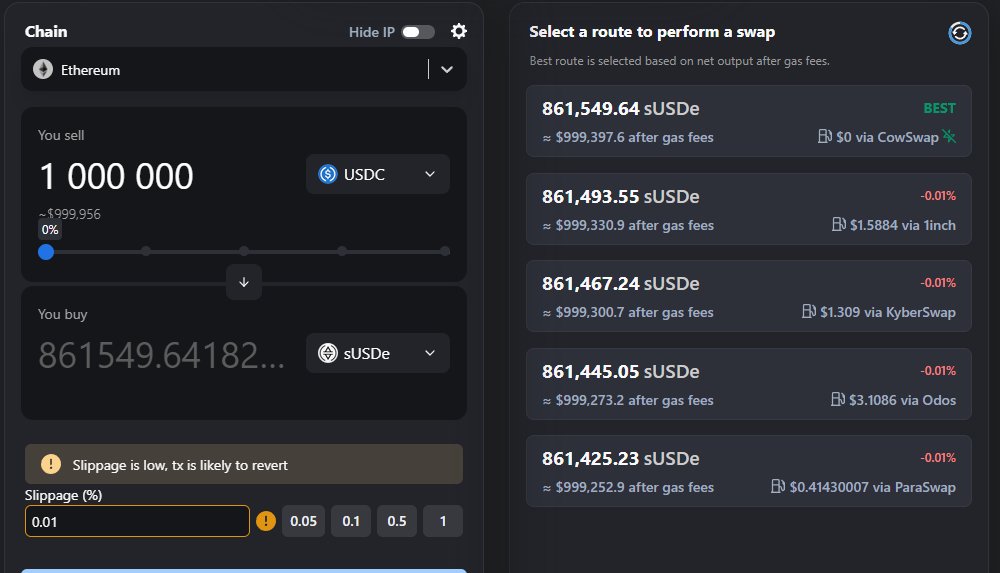Click the slippage percent input field
1000x573 pixels.
pyautogui.click(x=137, y=521)
